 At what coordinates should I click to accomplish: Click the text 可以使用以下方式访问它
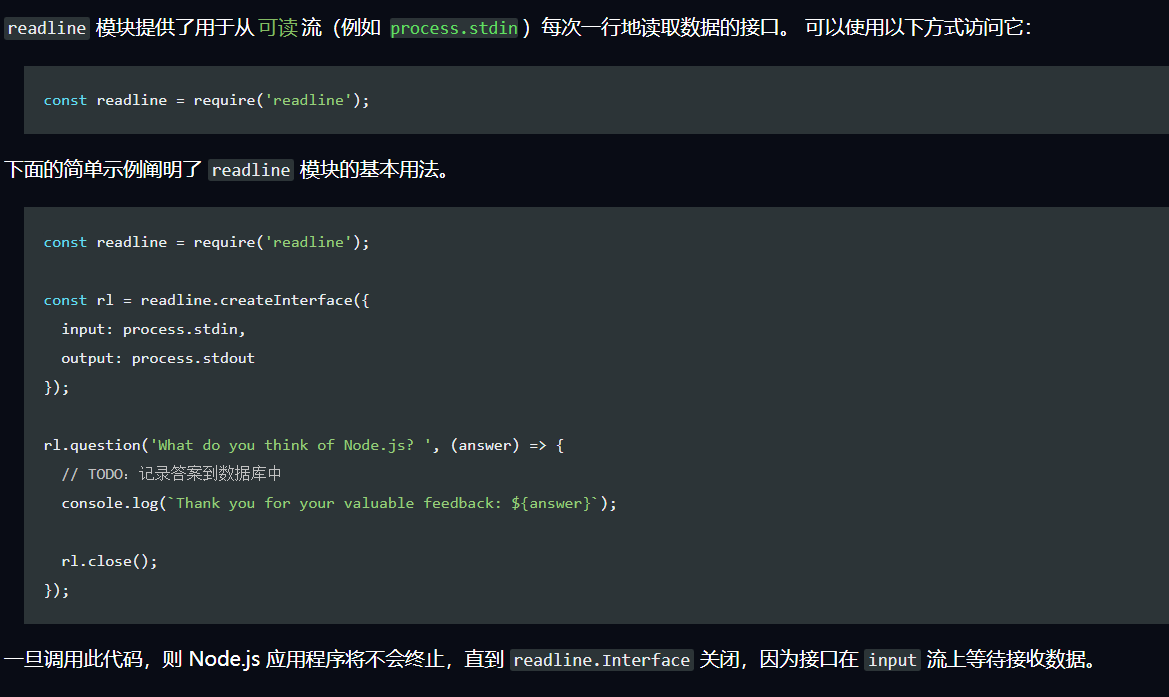(x=914, y=28)
